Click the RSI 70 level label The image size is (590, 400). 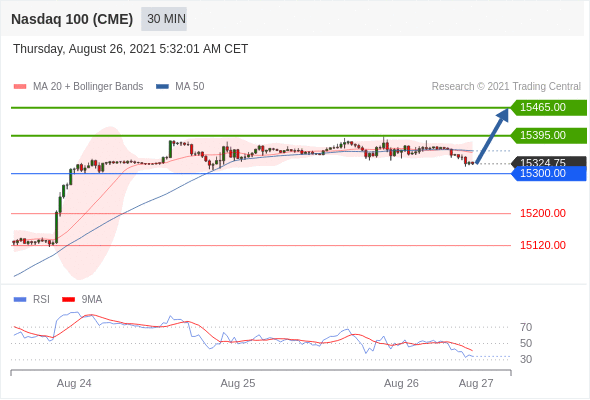click(526, 327)
